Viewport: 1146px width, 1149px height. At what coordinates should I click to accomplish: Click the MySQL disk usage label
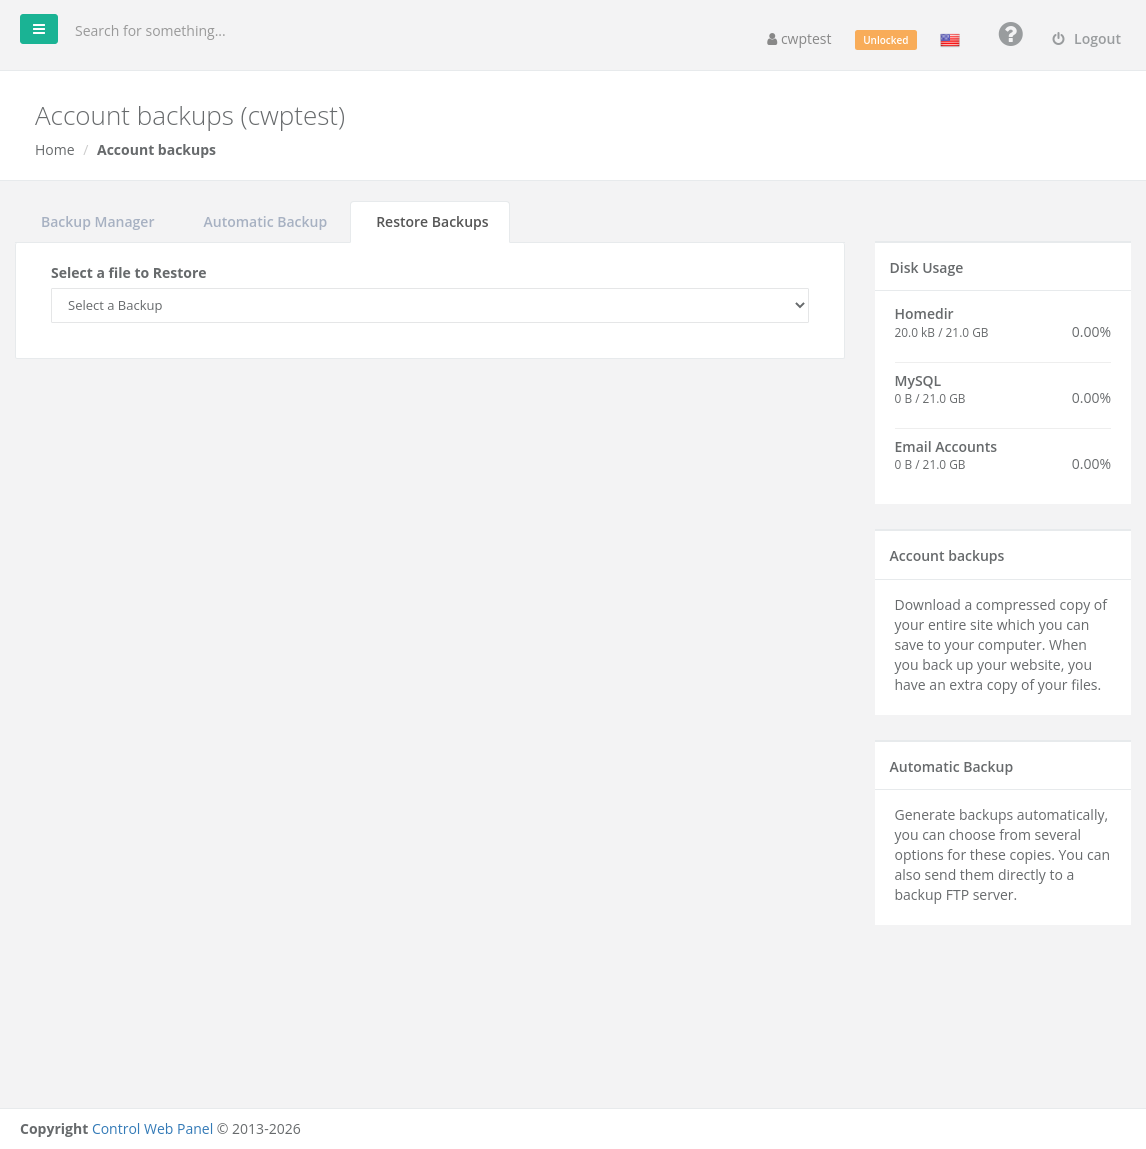coord(917,381)
